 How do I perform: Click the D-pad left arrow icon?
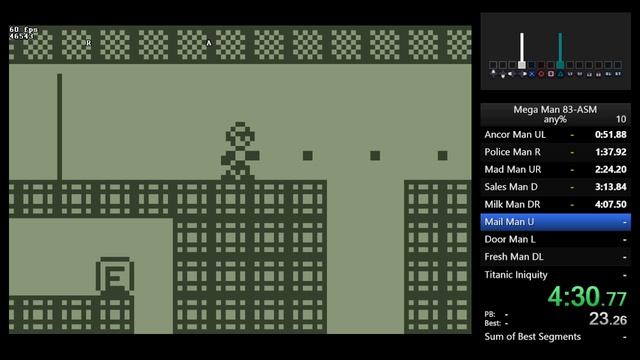(512, 74)
